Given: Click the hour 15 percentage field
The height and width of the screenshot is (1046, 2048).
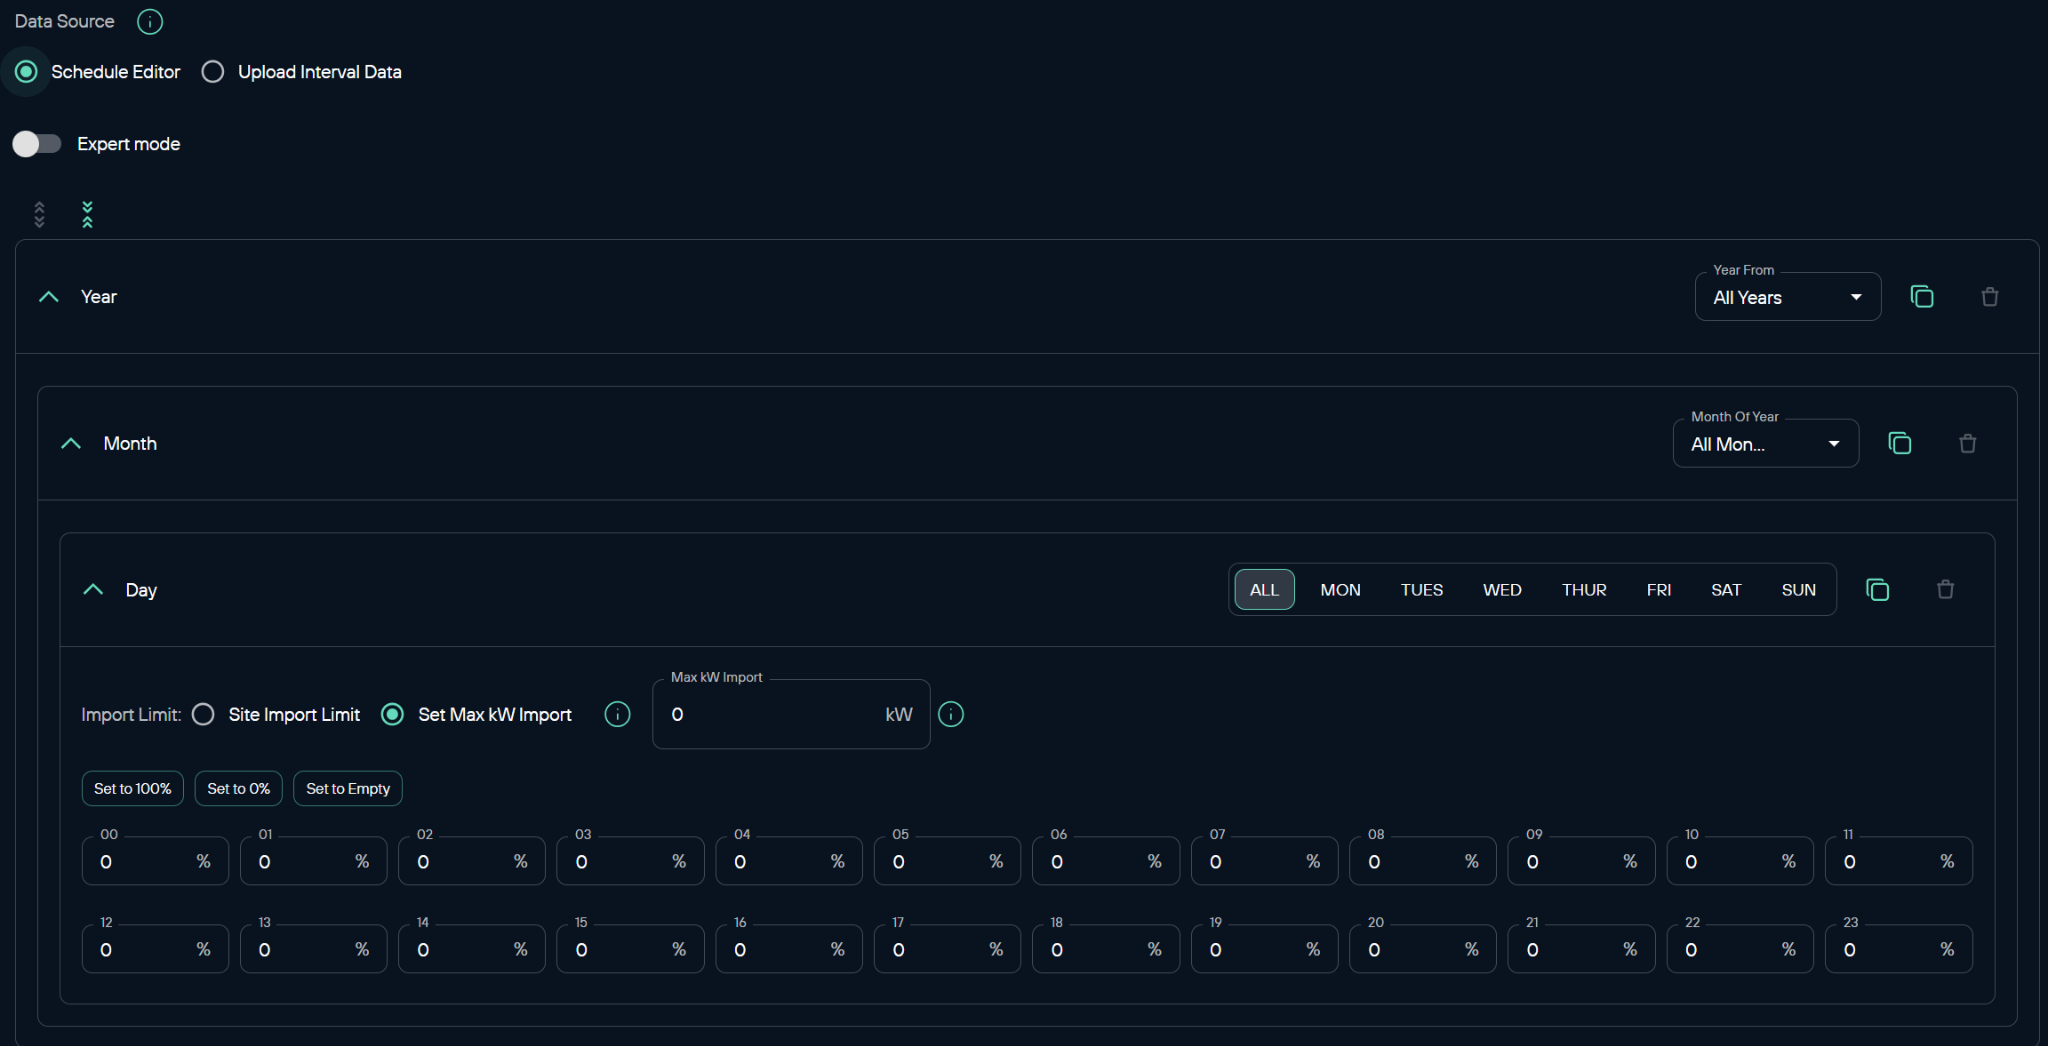Looking at the screenshot, I should coord(631,949).
